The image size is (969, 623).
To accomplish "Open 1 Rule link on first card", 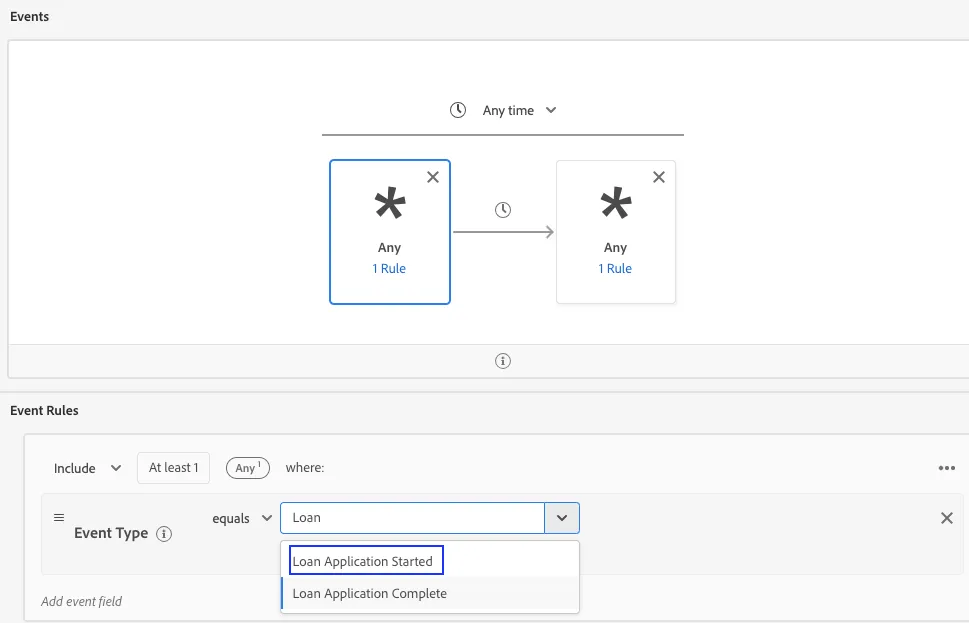I will pos(389,268).
